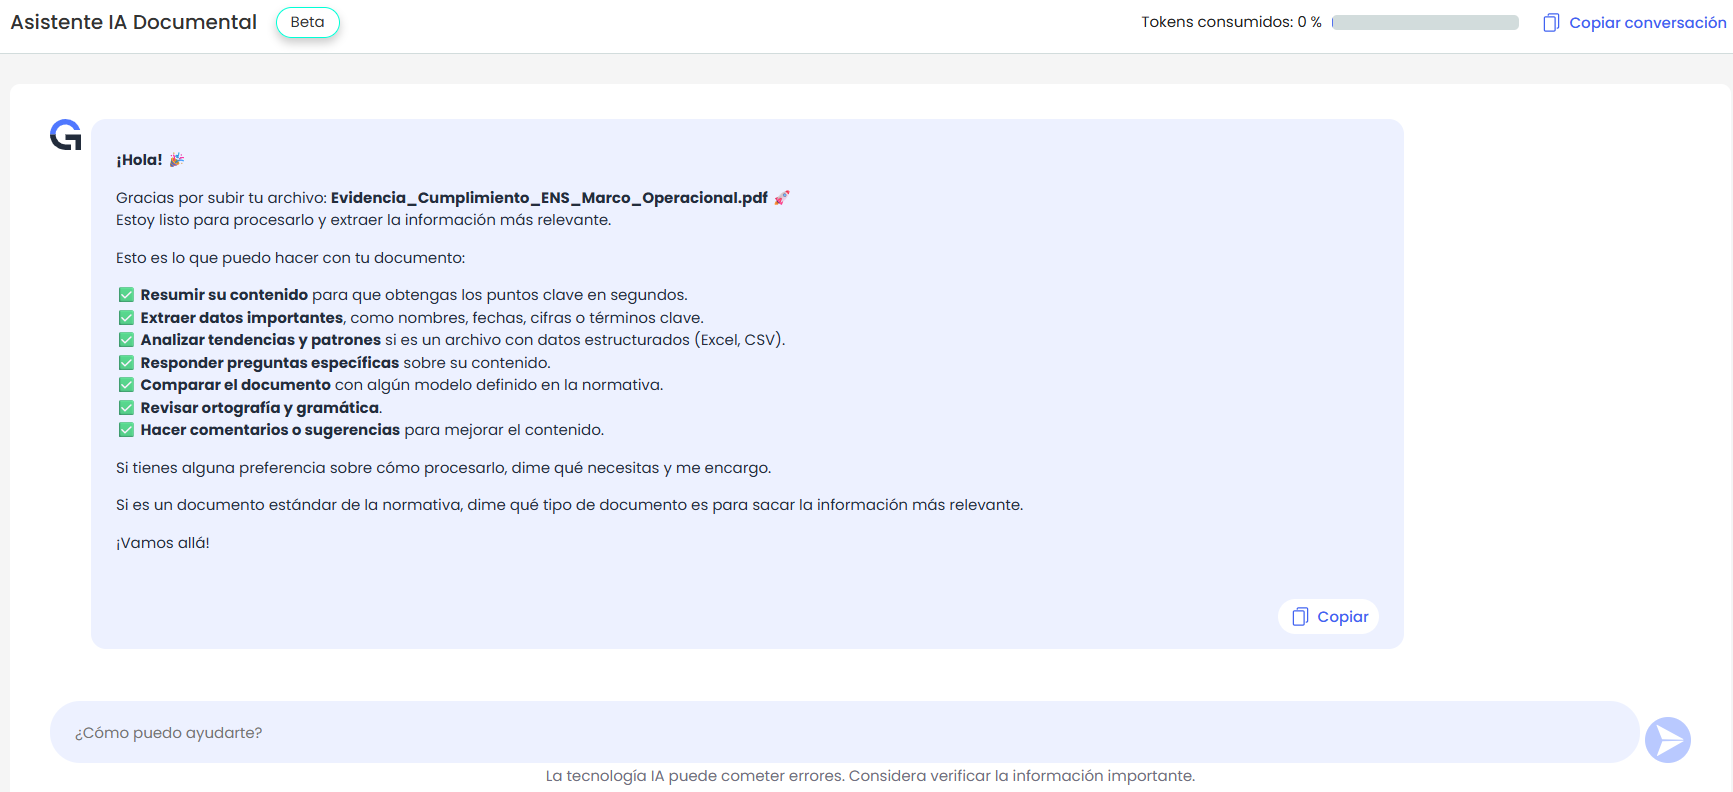Click the clipboard icon inside the Copiar button
Image resolution: width=1733 pixels, height=792 pixels.
1300,617
